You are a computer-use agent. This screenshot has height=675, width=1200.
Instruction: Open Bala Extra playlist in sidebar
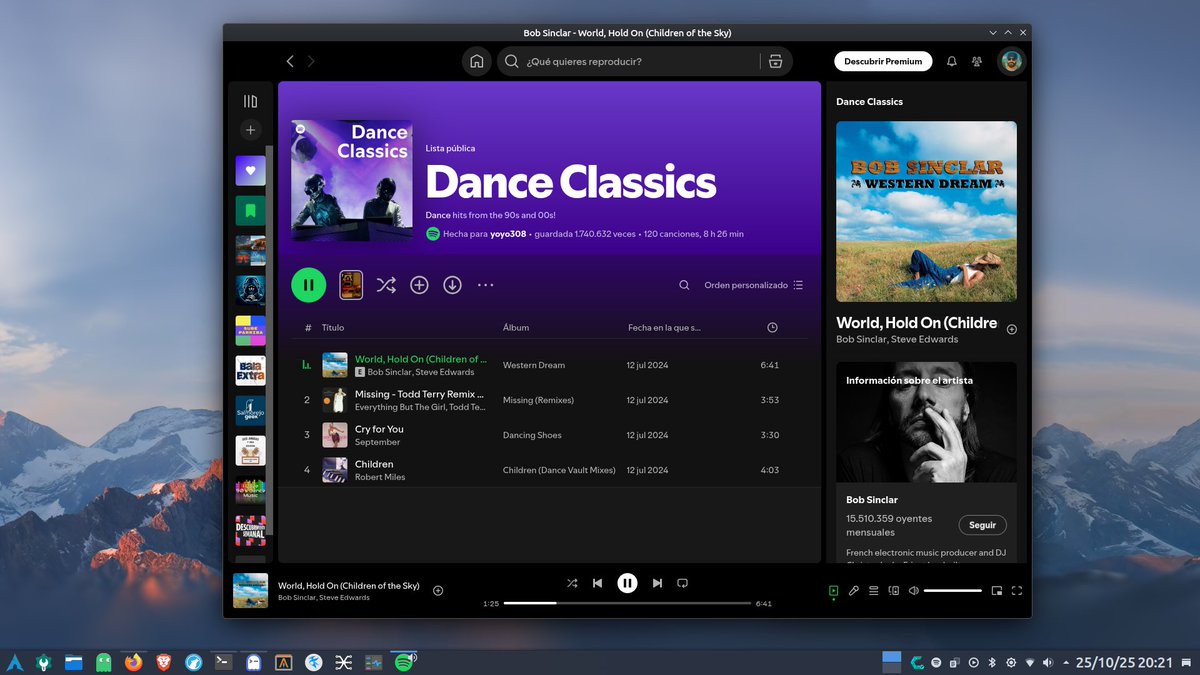point(250,370)
